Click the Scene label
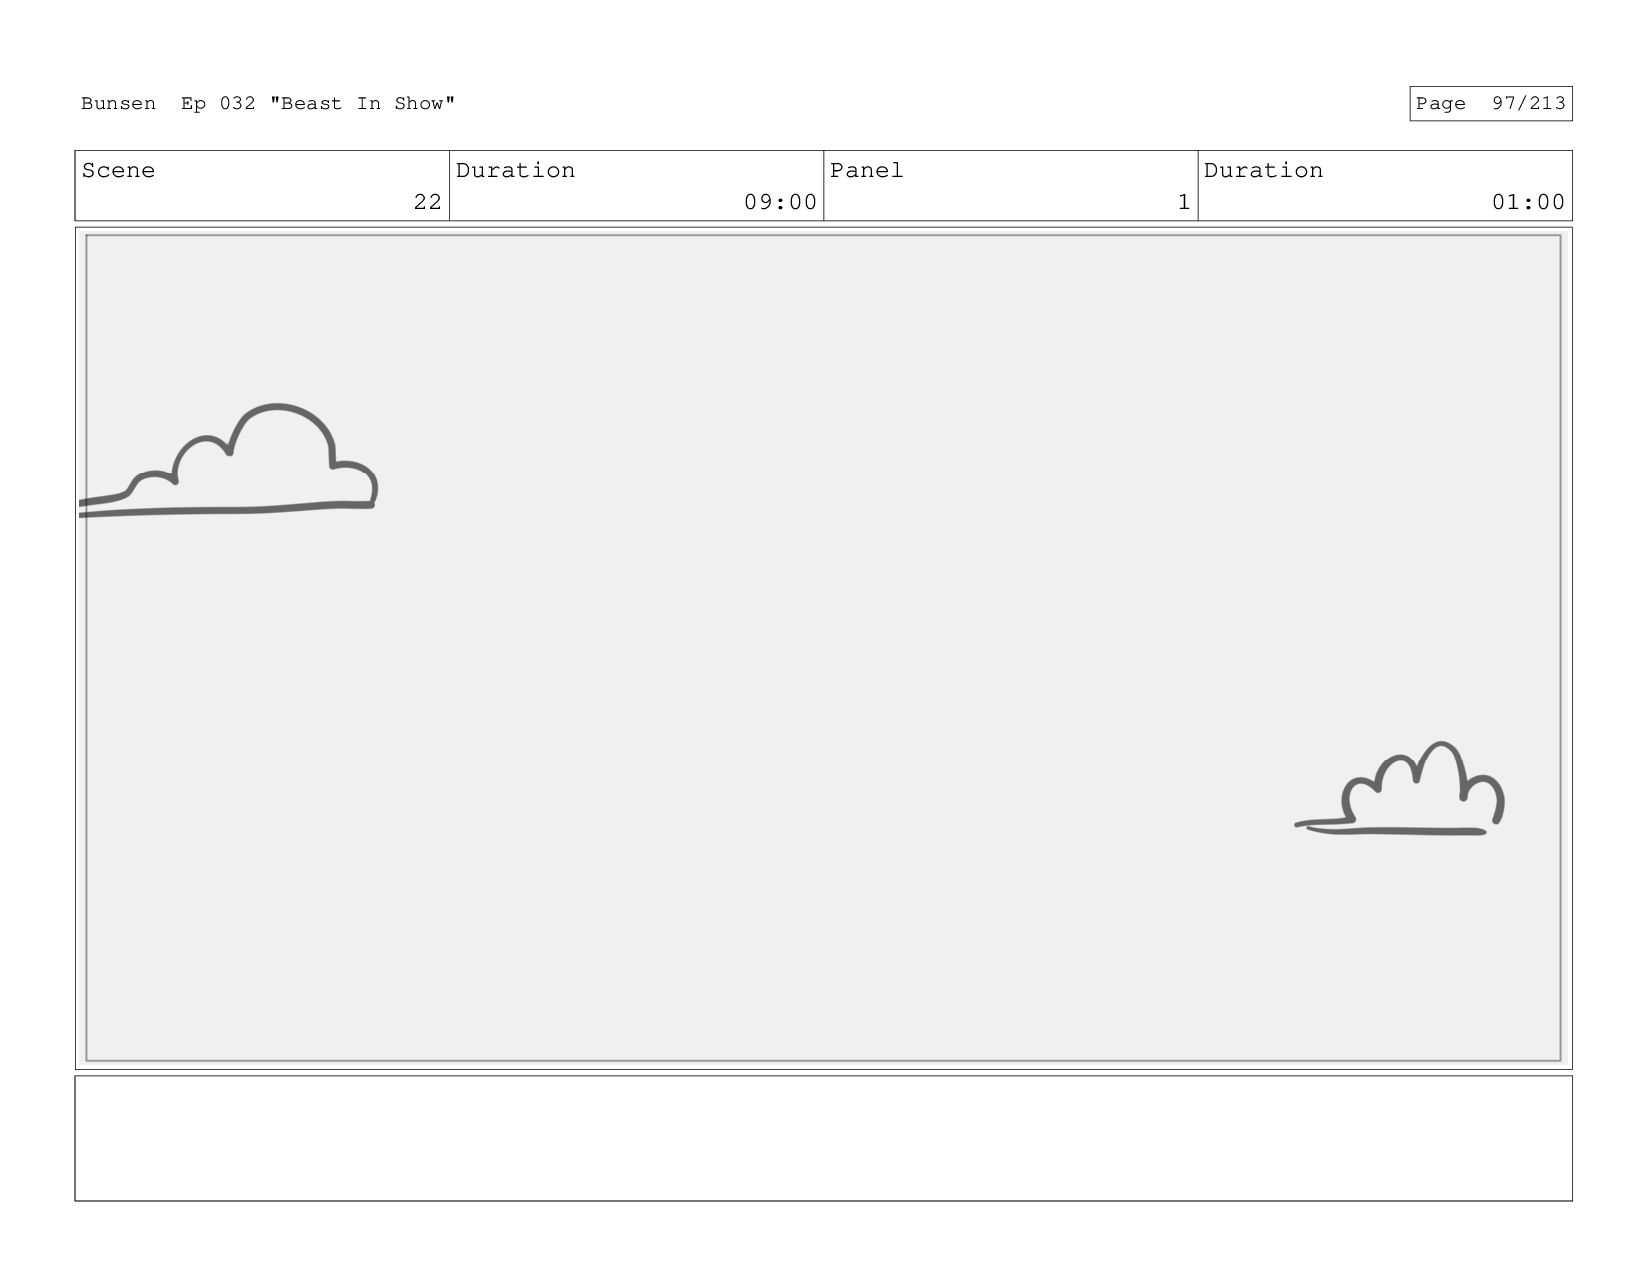This screenshot has width=1648, height=1276. point(118,171)
